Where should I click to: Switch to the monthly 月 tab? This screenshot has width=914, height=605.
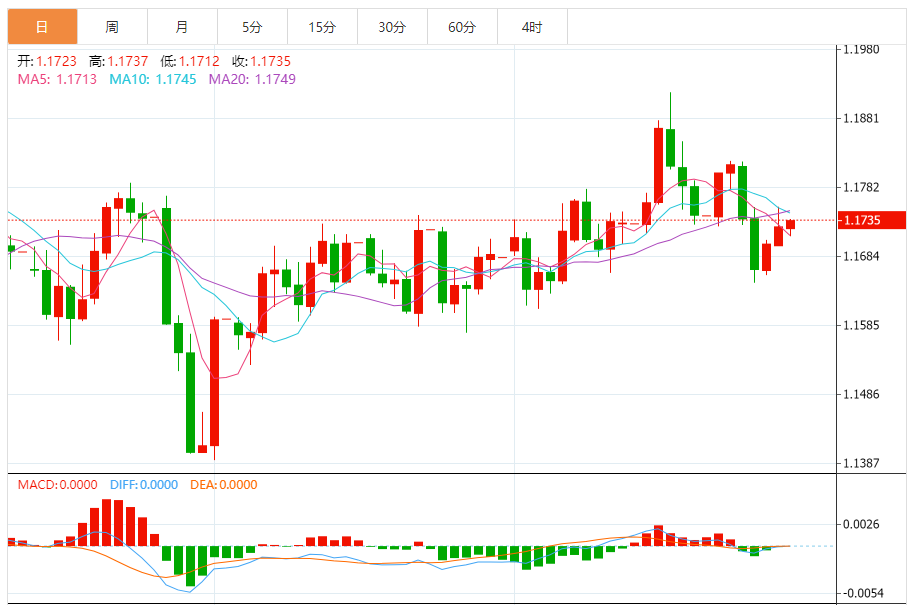tap(182, 27)
